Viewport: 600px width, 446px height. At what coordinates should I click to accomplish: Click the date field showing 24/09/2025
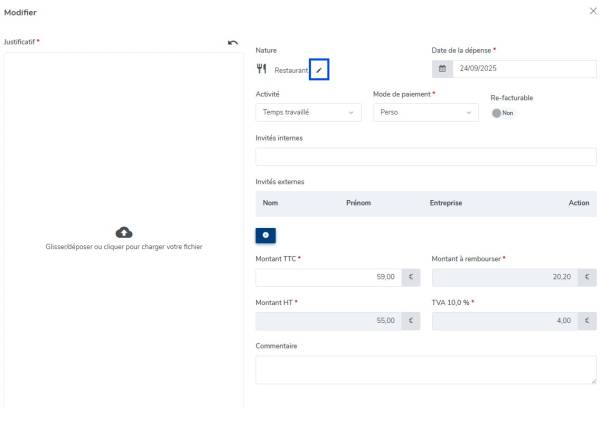click(524, 70)
